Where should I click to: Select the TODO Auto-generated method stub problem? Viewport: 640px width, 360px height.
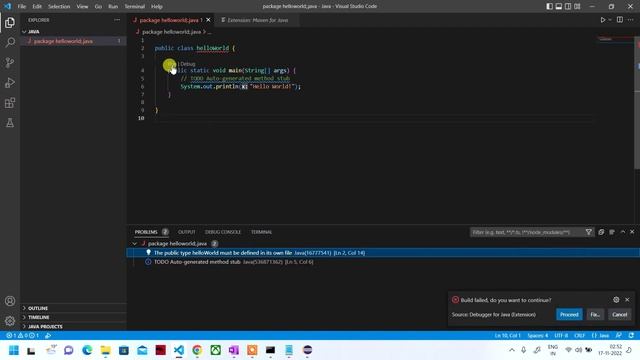383,262
